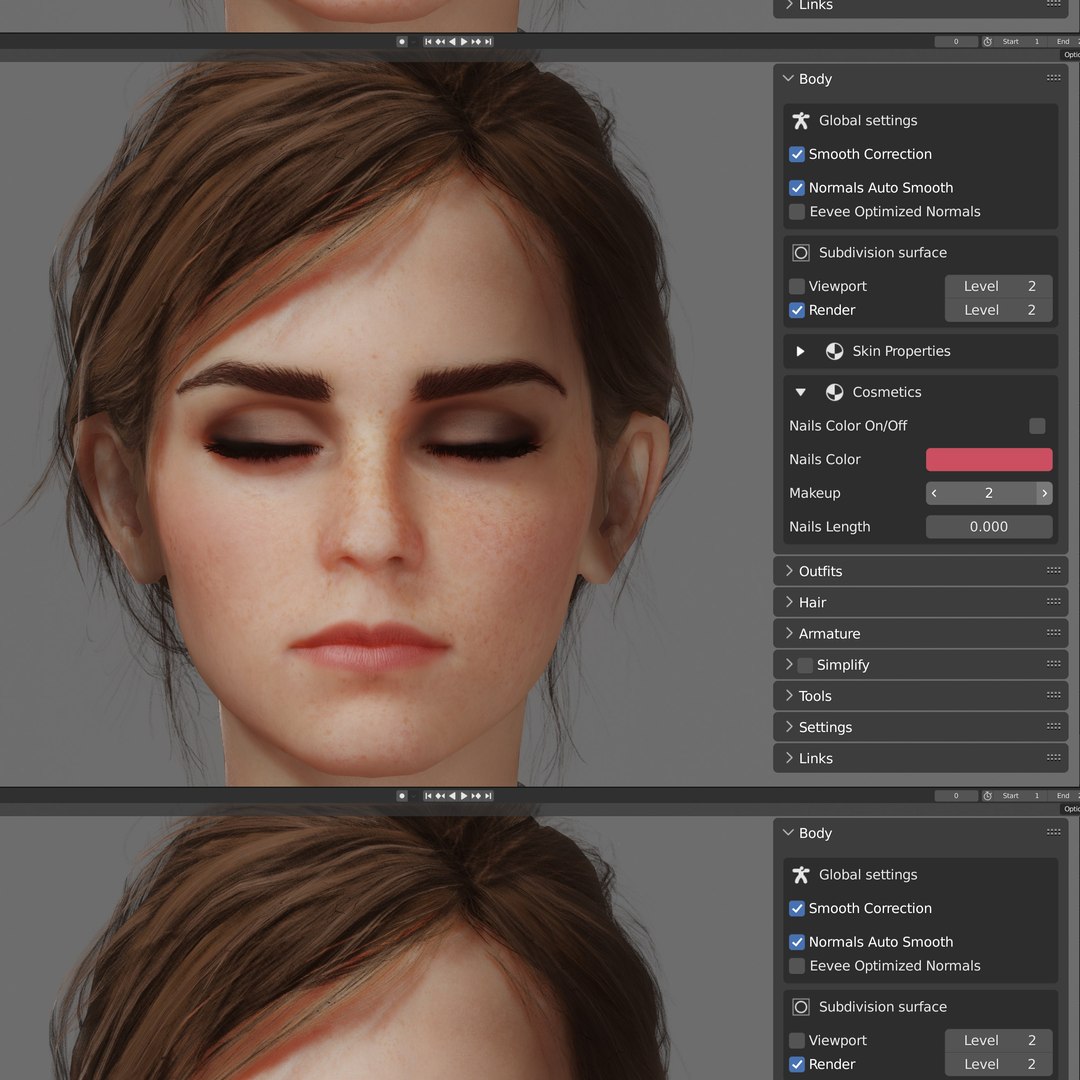Jump to last frame in upper timeline

488,42
